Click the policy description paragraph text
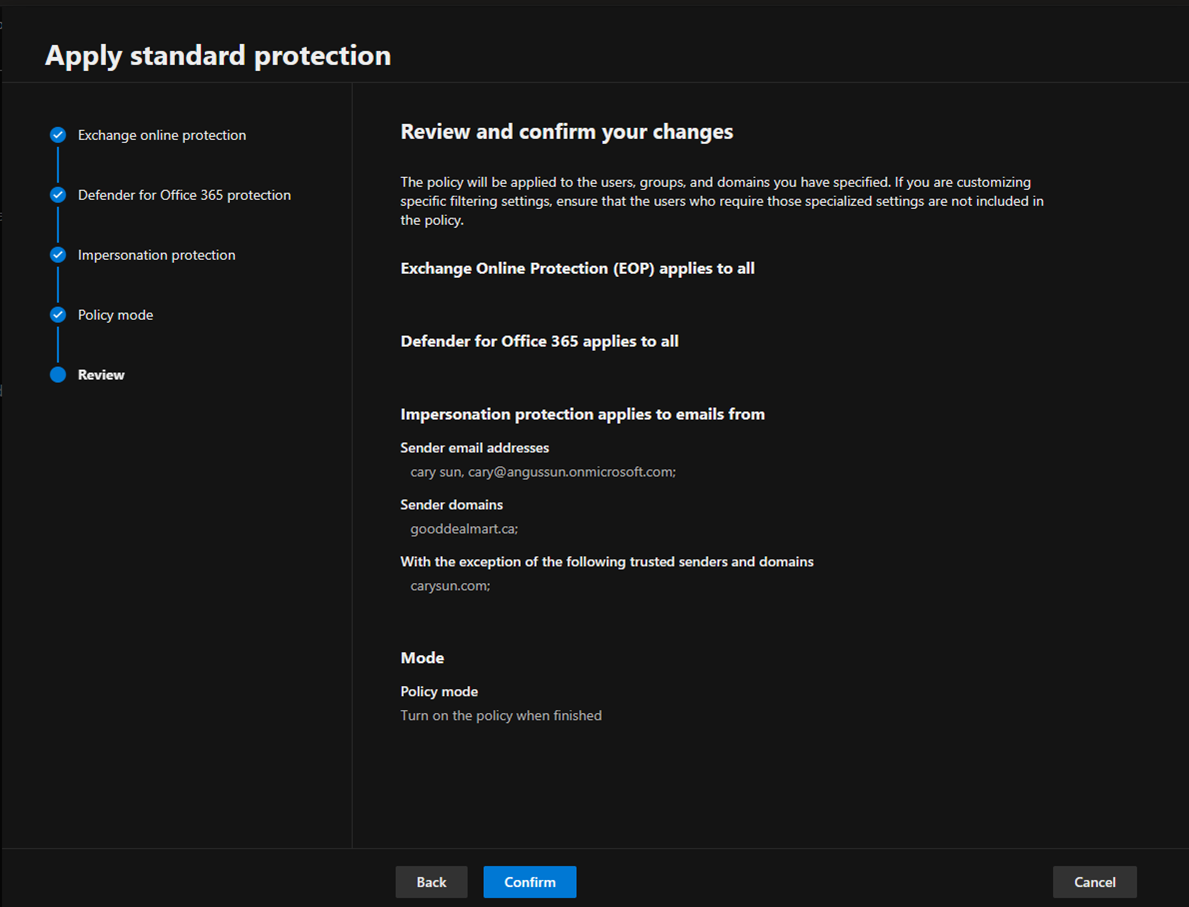1189x907 pixels. click(722, 201)
